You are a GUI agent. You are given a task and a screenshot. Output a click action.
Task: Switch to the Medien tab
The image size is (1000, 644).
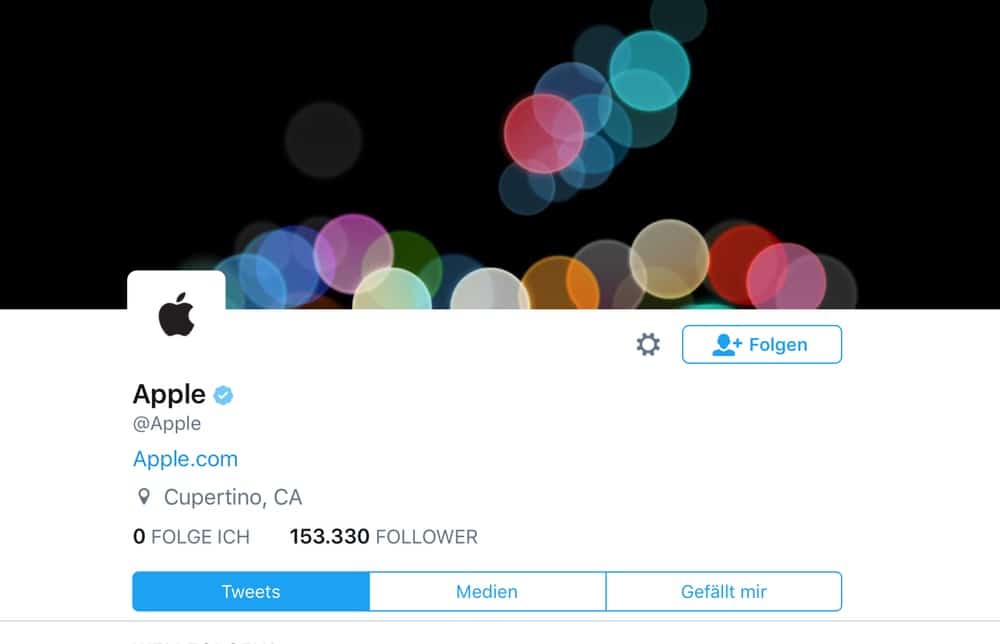pyautogui.click(x=487, y=592)
